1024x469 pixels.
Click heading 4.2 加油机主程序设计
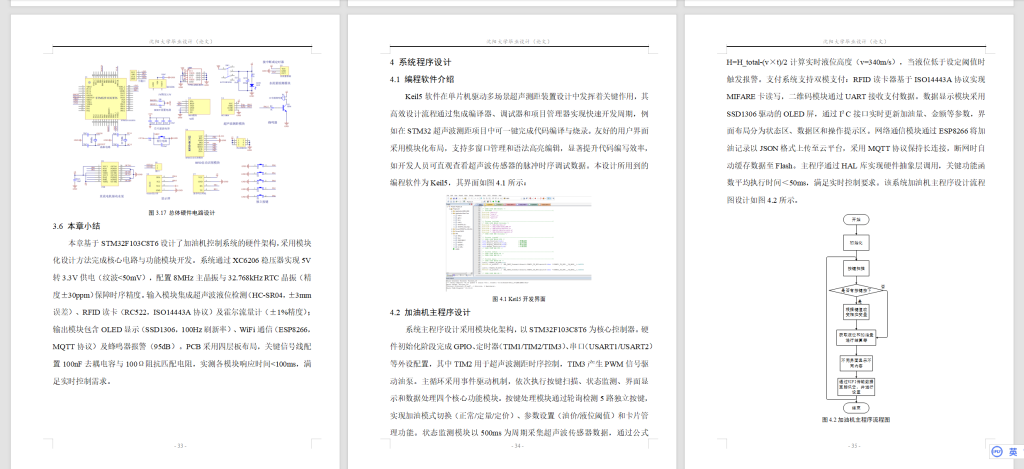click(x=430, y=312)
